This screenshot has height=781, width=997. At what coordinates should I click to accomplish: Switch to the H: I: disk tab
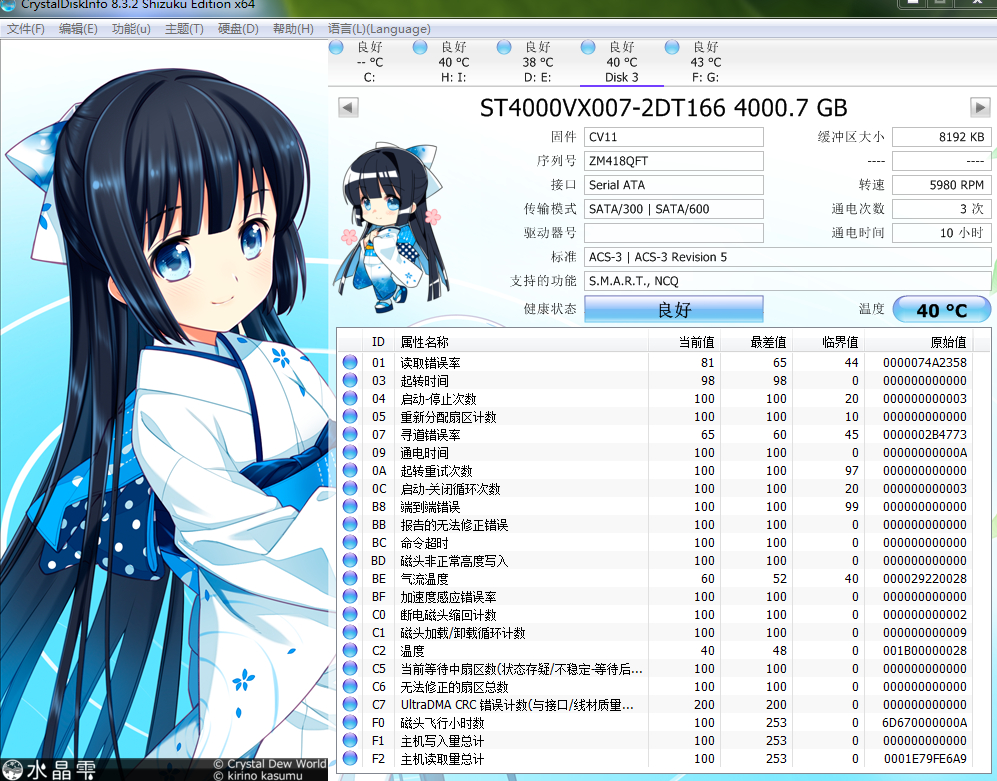[x=453, y=62]
